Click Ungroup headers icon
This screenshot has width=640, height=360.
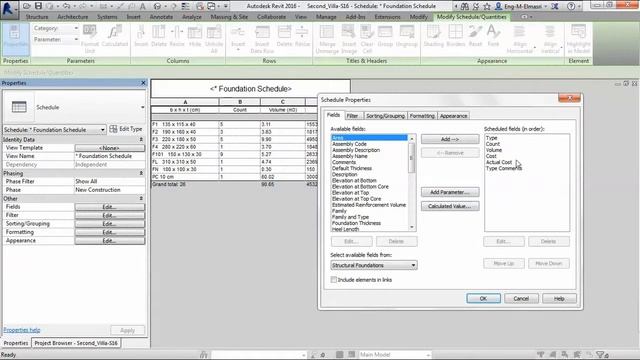407,36
